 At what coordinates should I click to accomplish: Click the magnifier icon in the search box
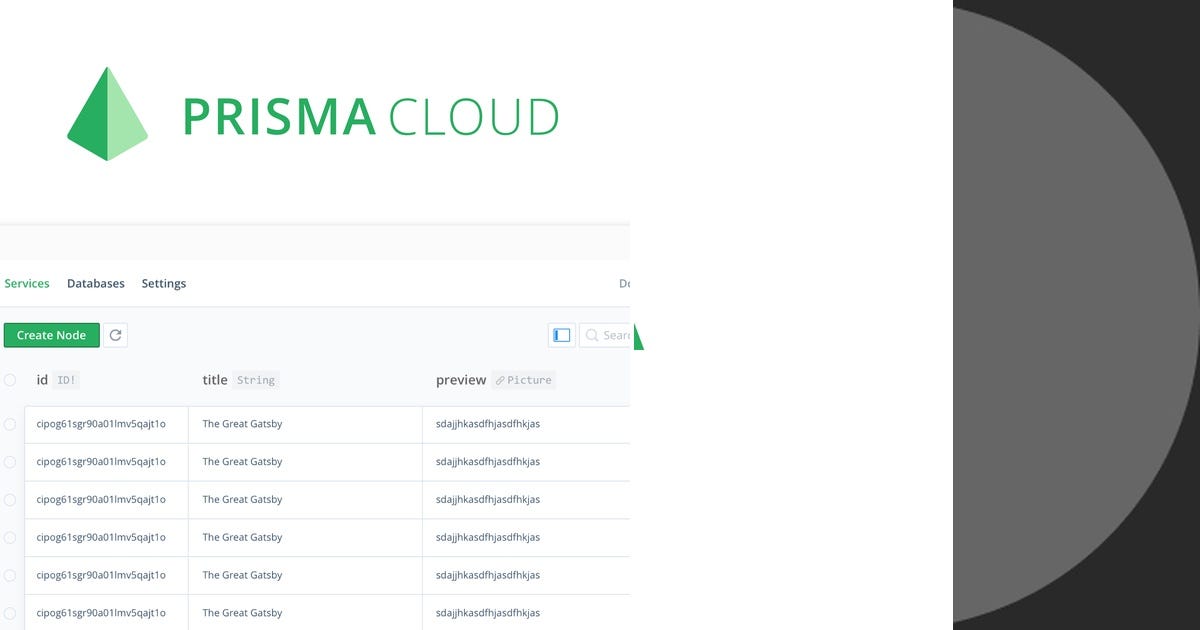593,335
